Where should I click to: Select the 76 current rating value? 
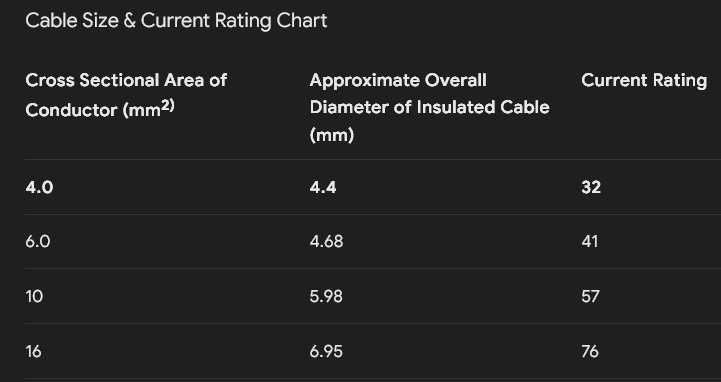[590, 352]
